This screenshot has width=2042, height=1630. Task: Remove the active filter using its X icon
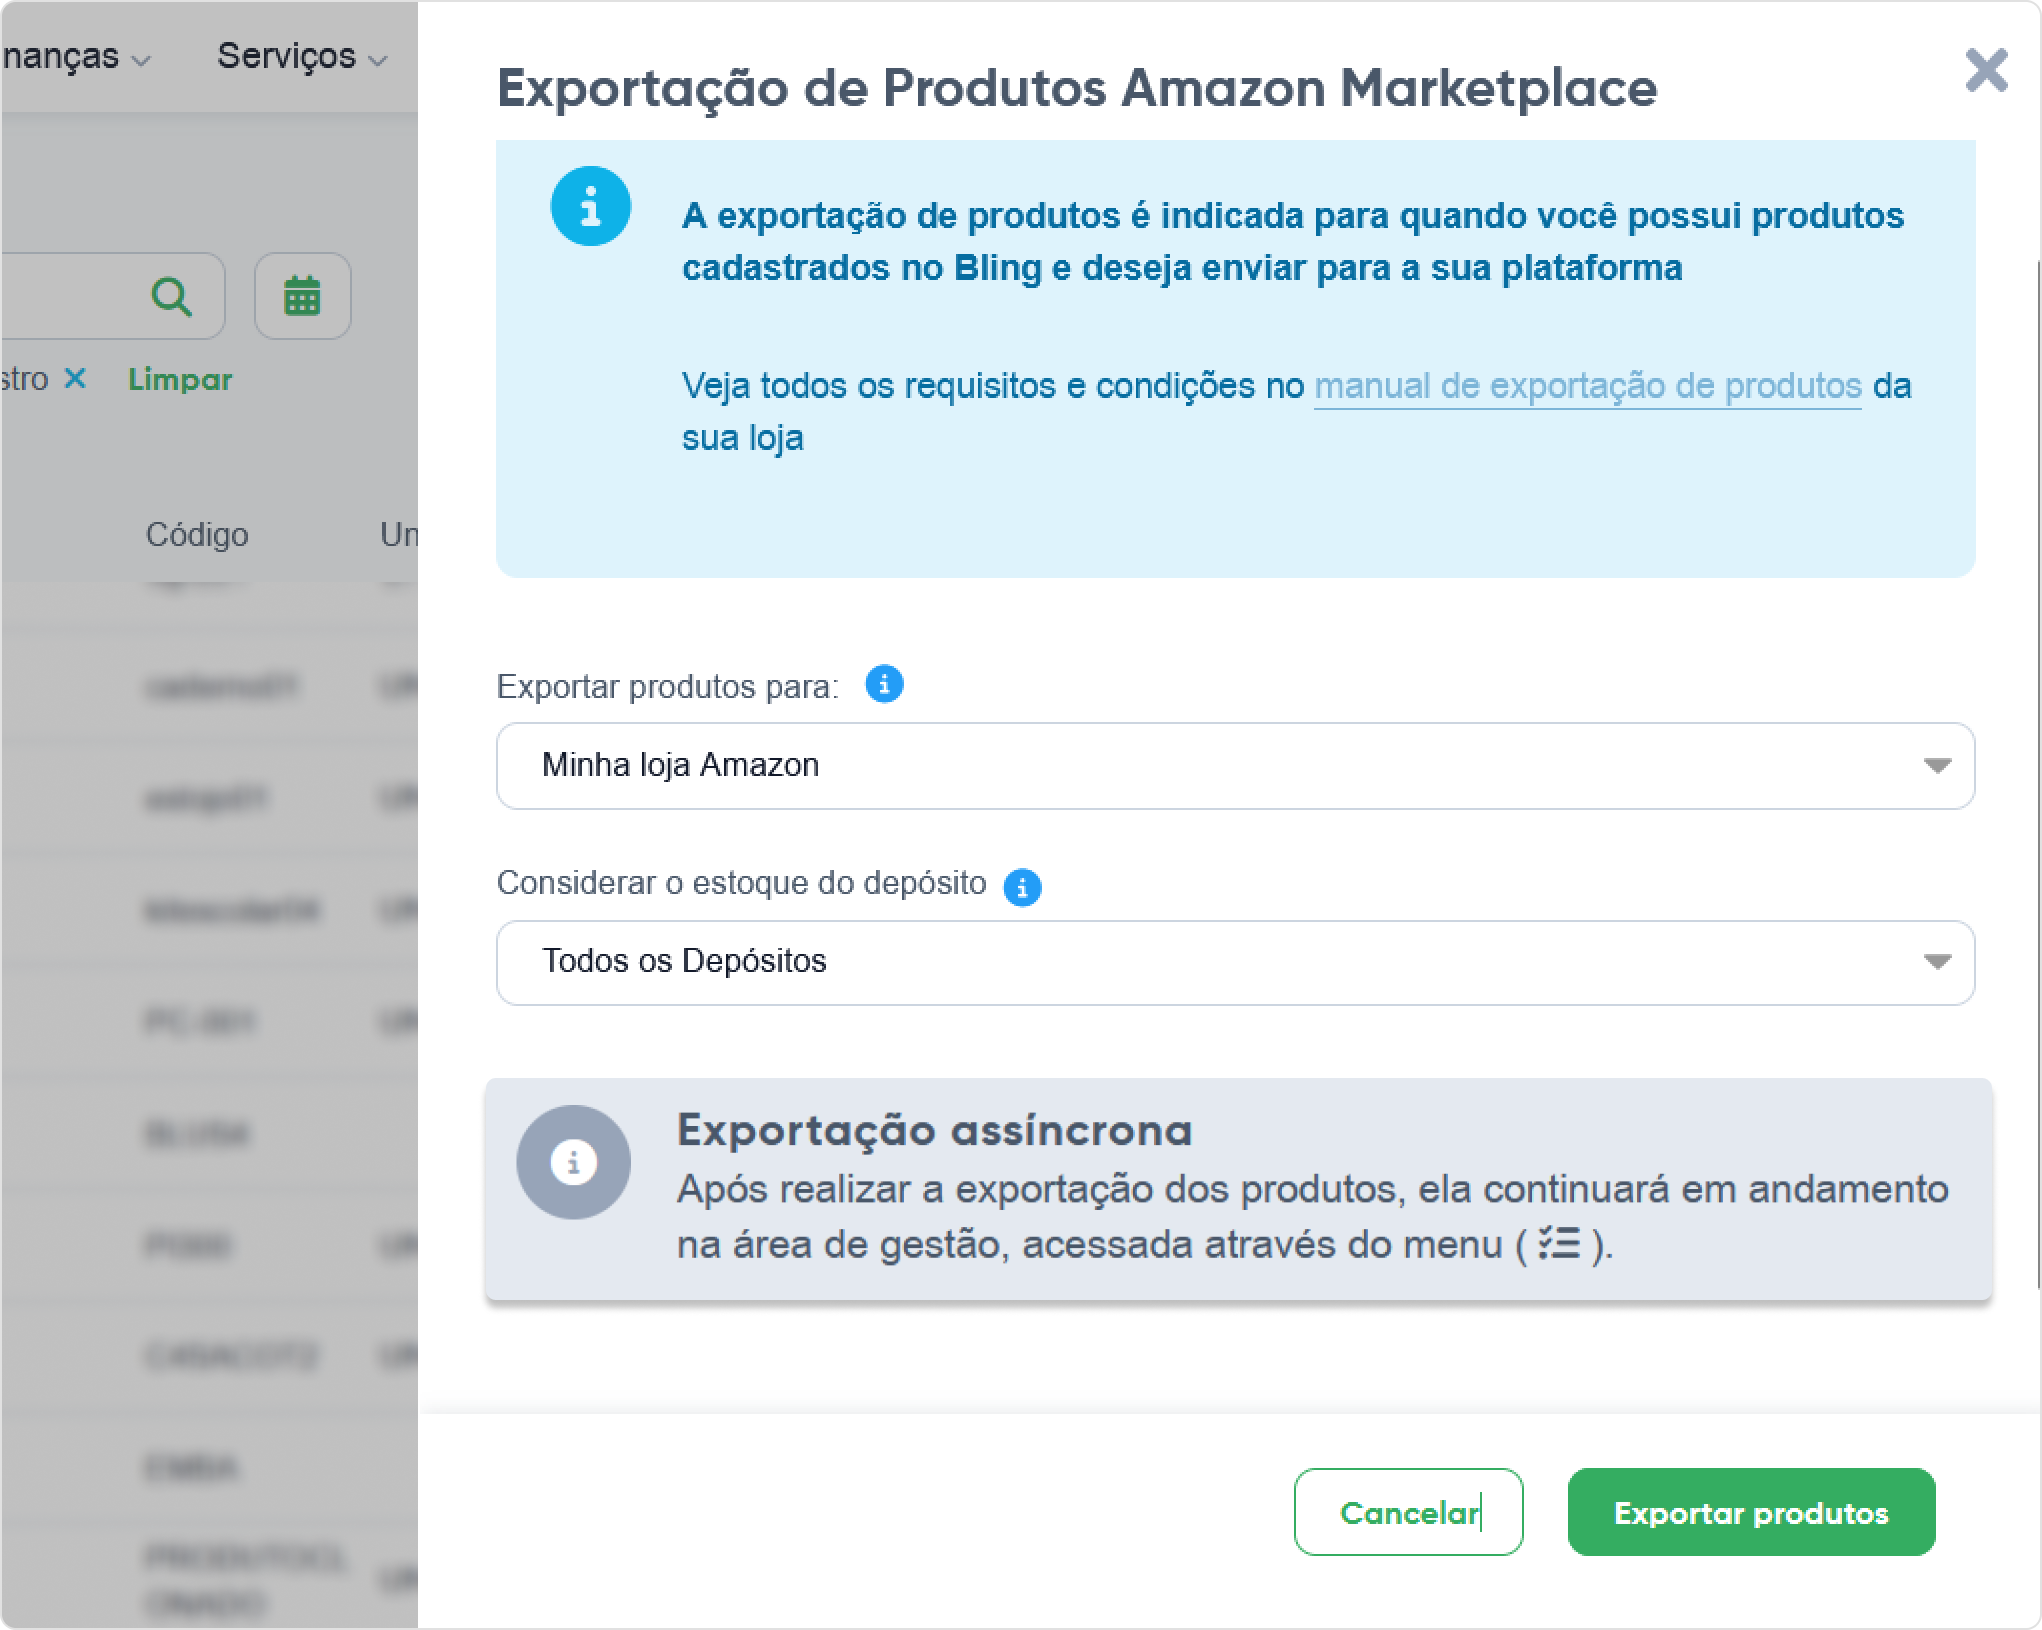point(77,378)
